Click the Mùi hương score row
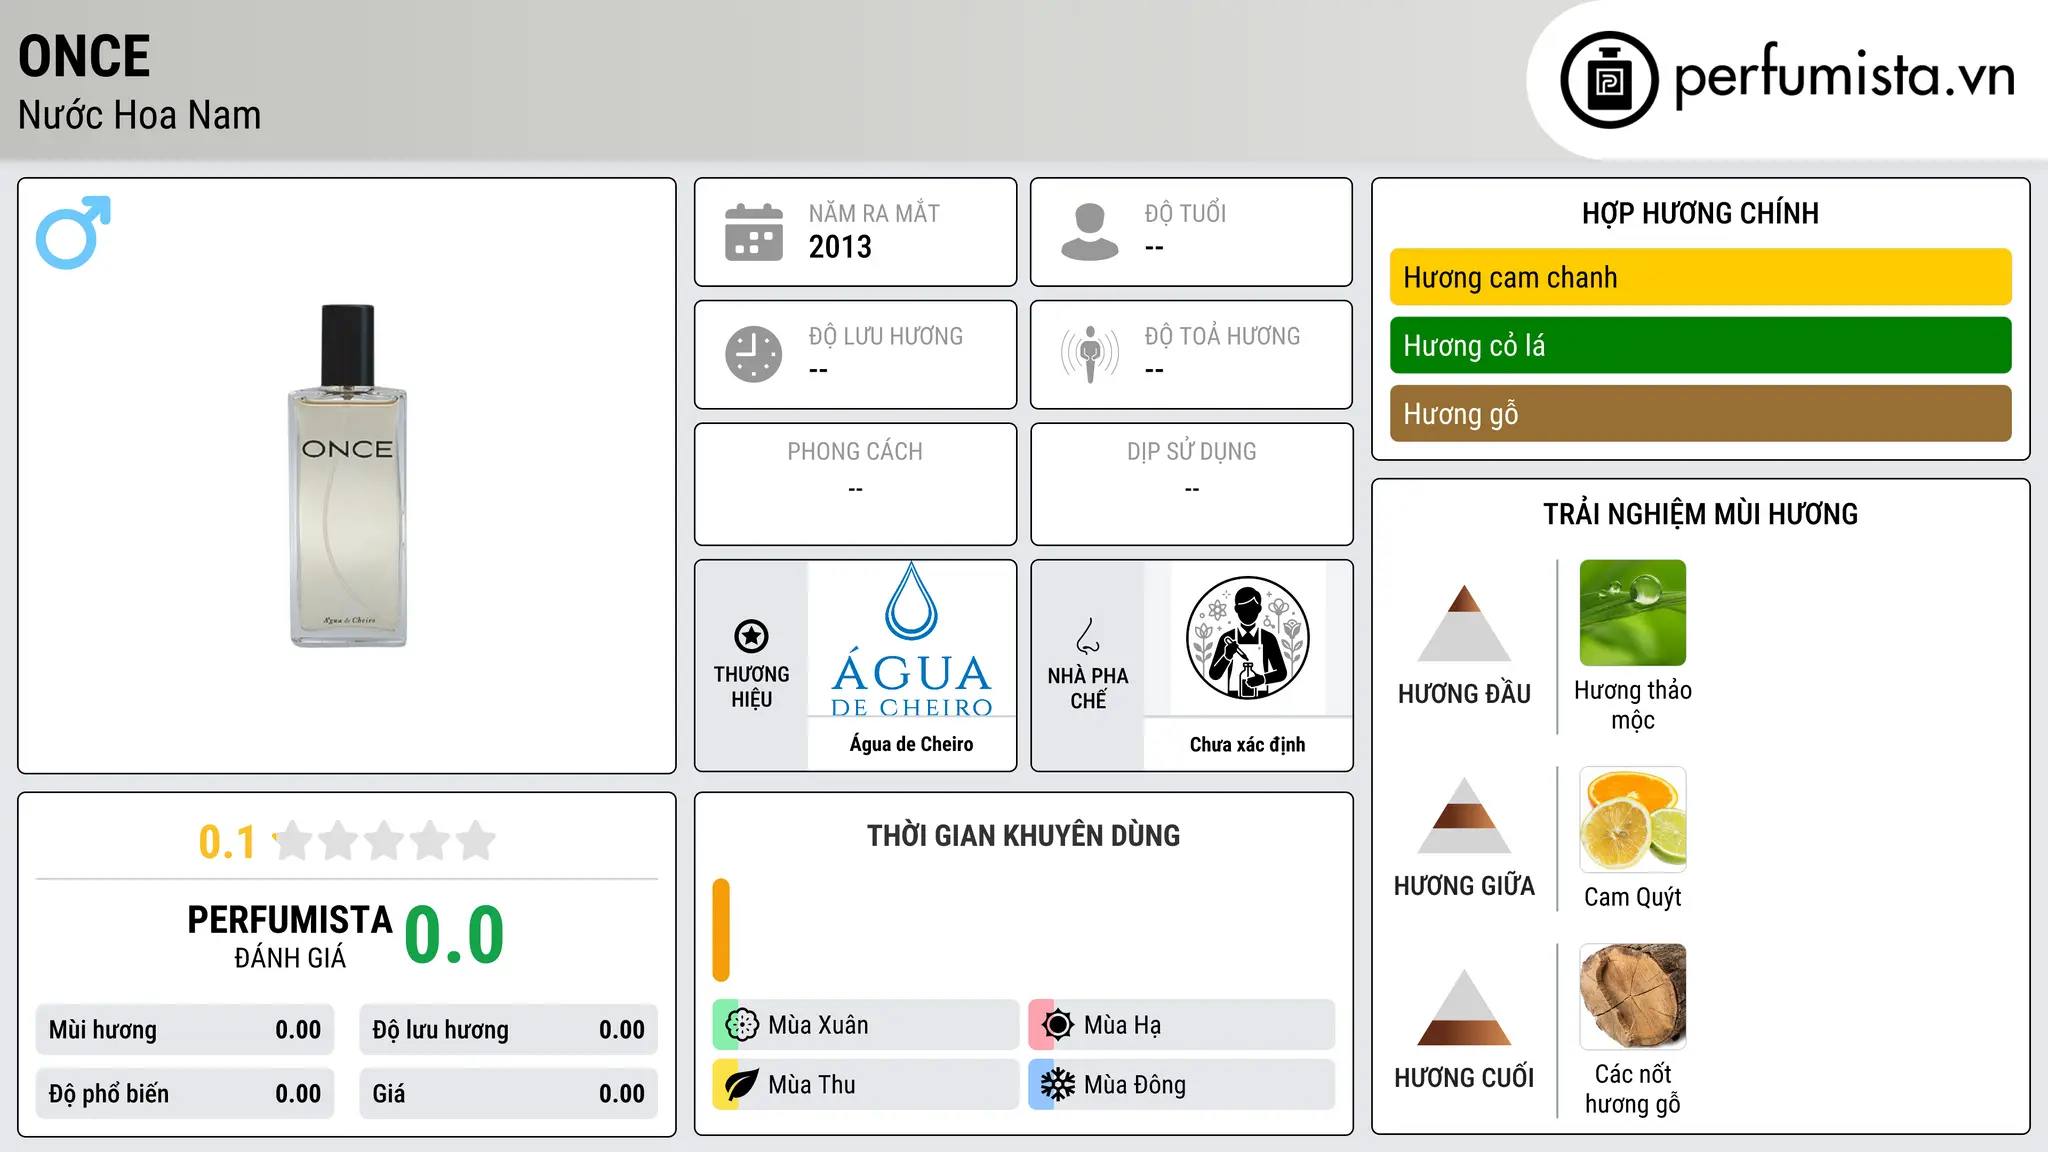 click(x=185, y=1030)
